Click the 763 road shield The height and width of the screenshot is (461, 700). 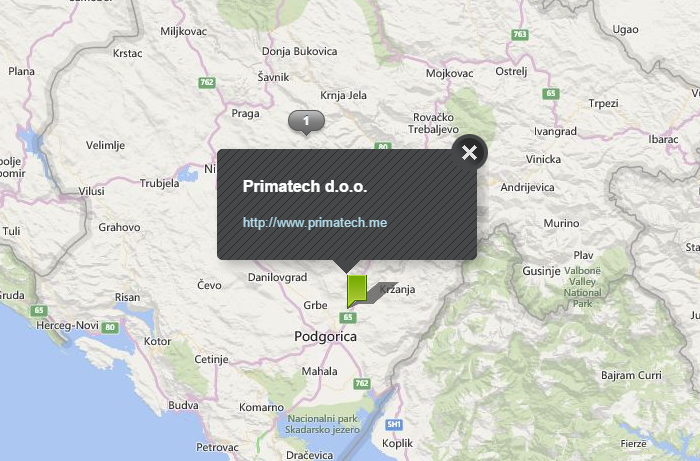point(519,34)
